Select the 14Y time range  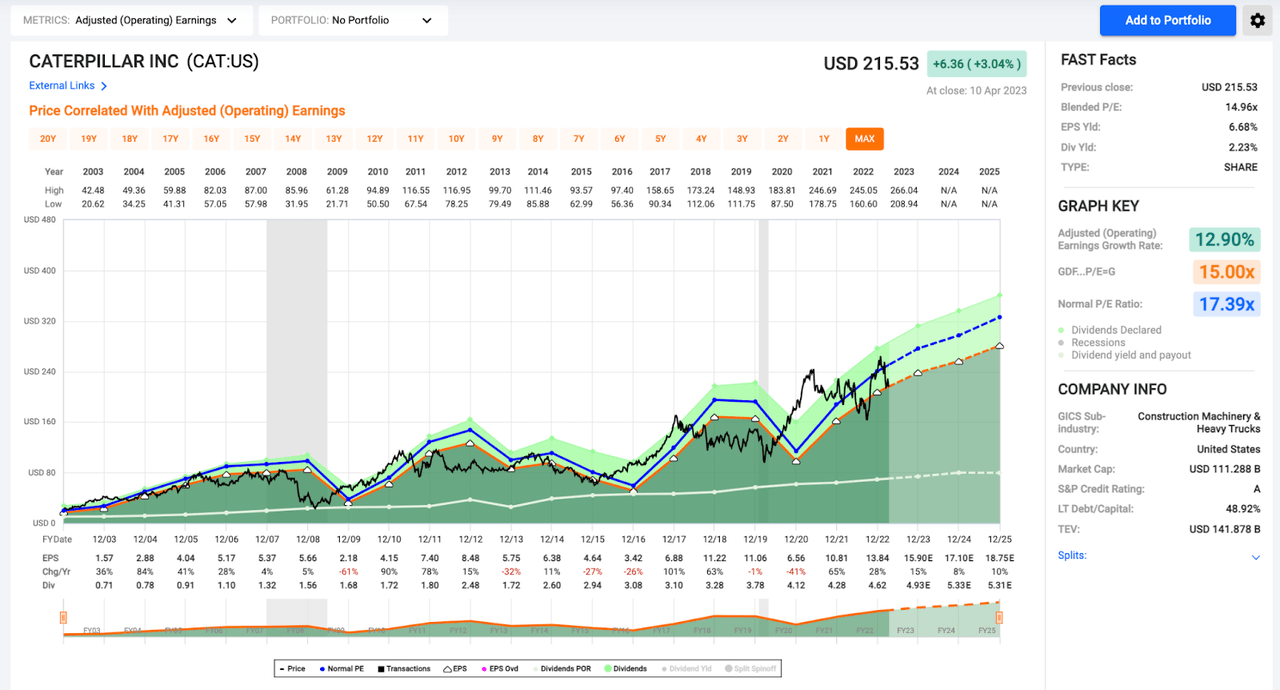click(293, 139)
